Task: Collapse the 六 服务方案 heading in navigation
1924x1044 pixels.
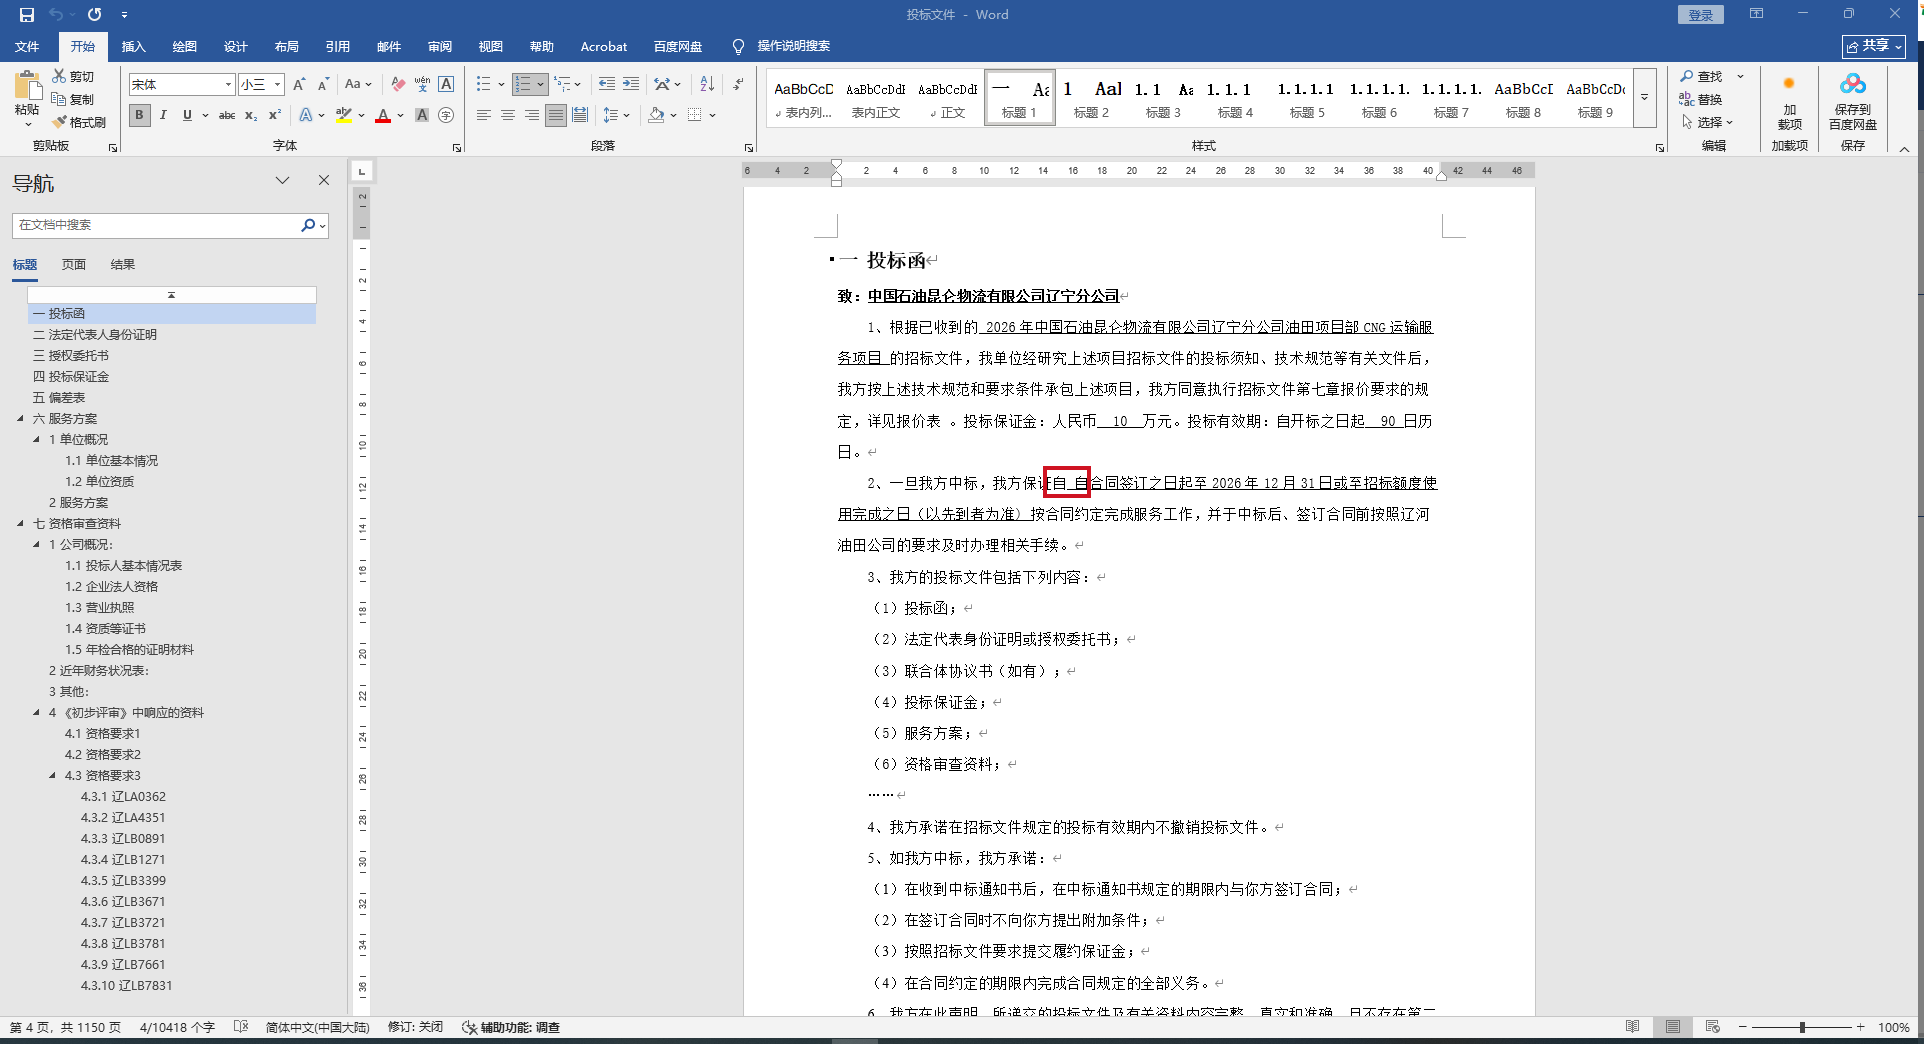Action: (20, 418)
